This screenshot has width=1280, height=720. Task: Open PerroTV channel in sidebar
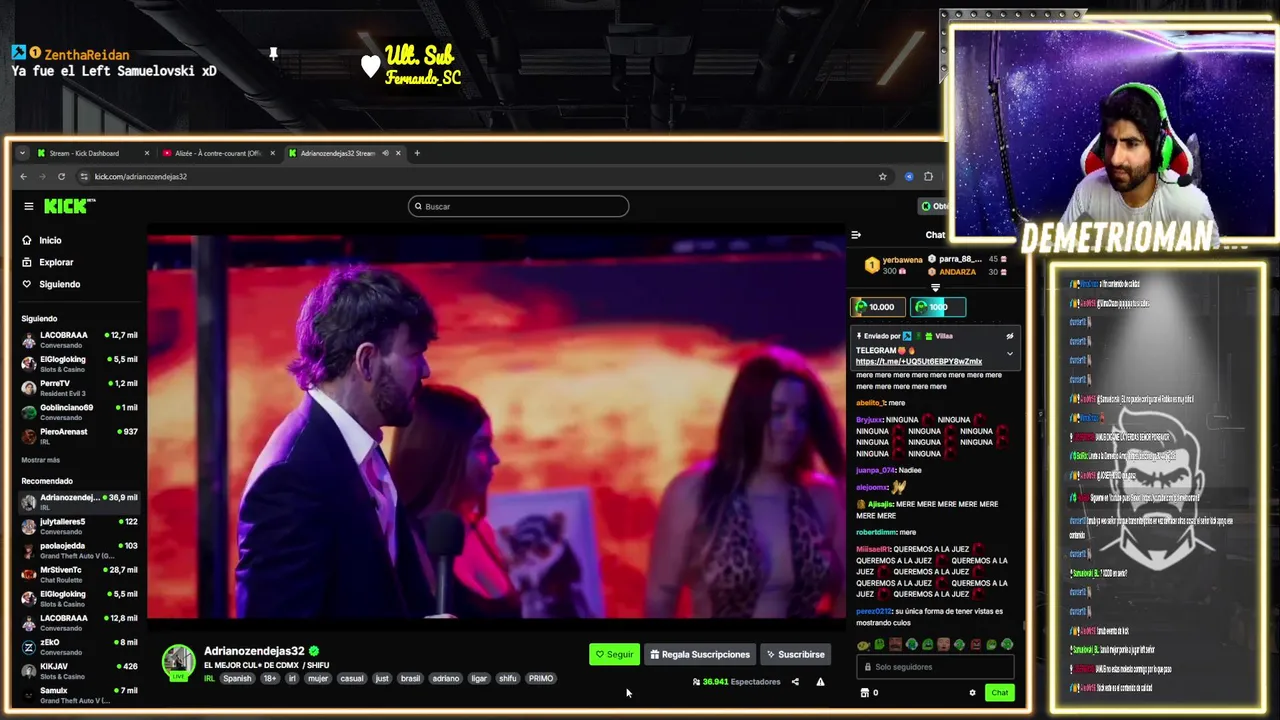pyautogui.click(x=80, y=387)
